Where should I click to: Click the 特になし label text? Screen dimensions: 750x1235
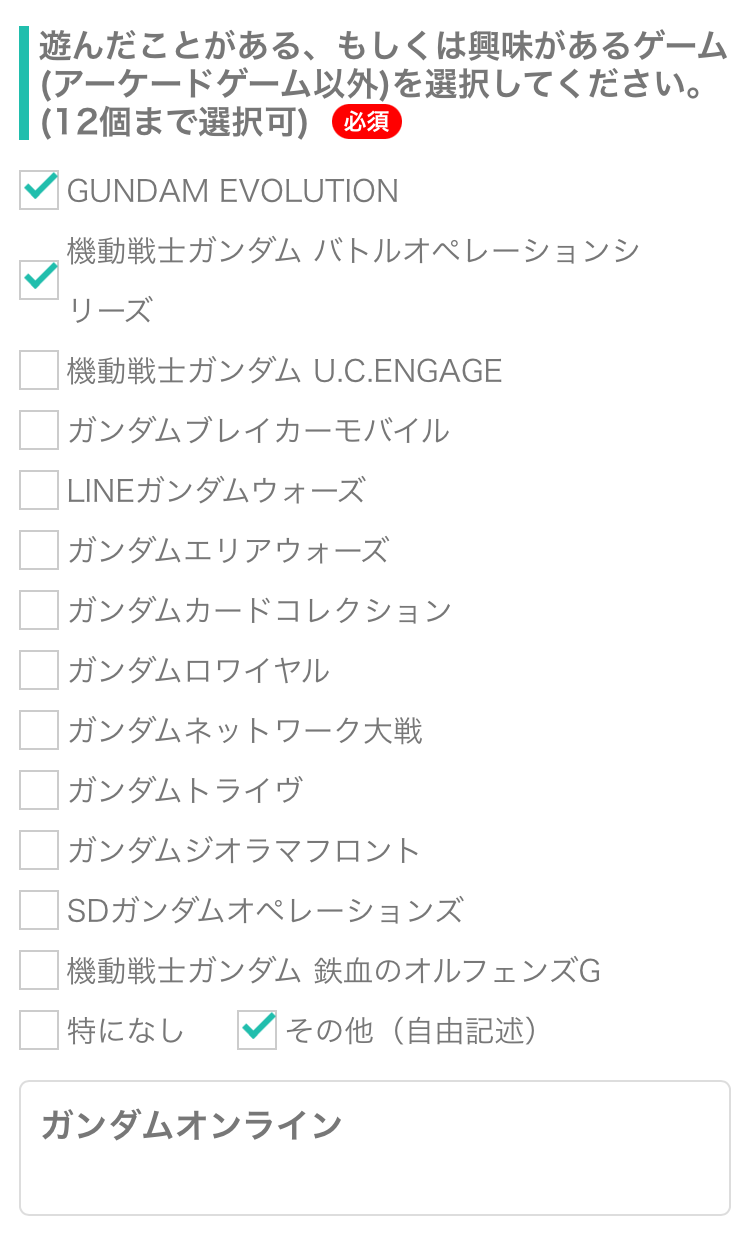126,1031
